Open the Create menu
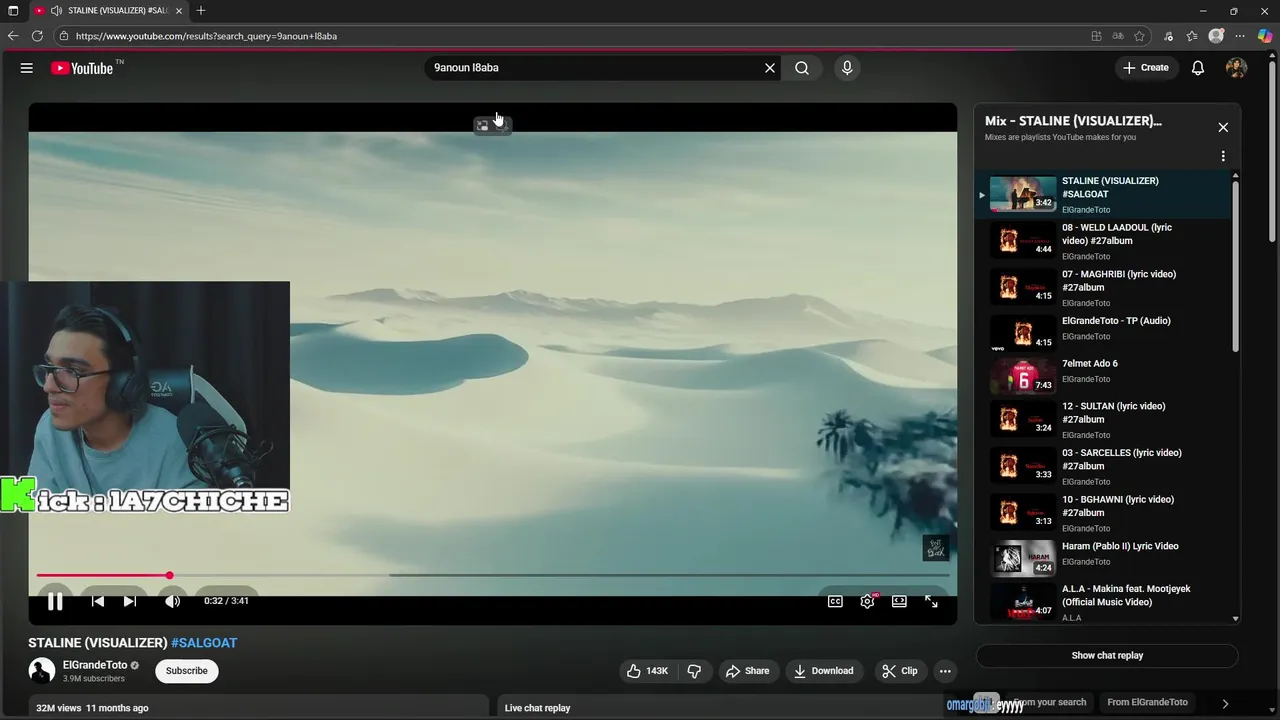The image size is (1280, 720). pyautogui.click(x=1146, y=68)
